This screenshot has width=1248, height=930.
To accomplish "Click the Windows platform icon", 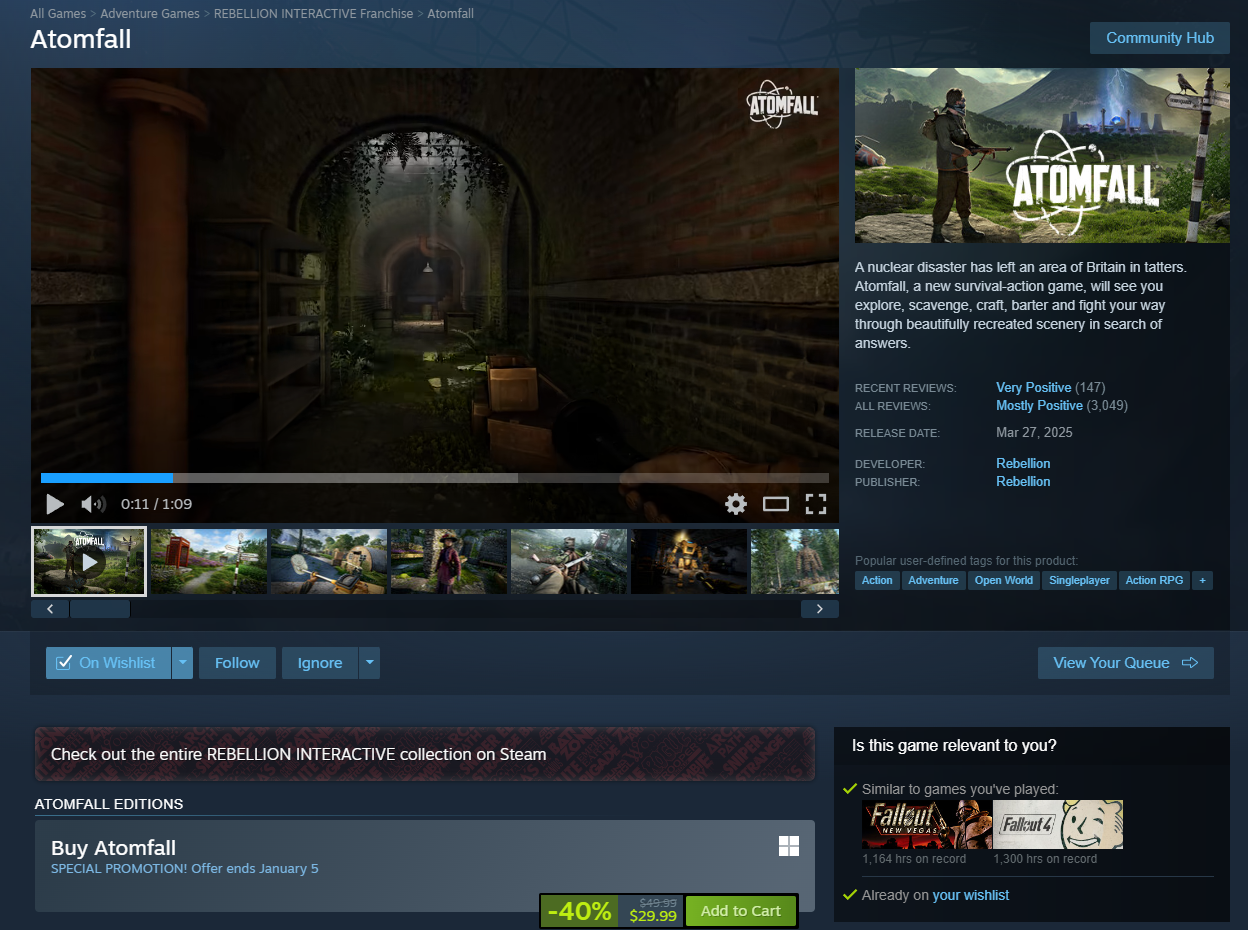I will (789, 847).
